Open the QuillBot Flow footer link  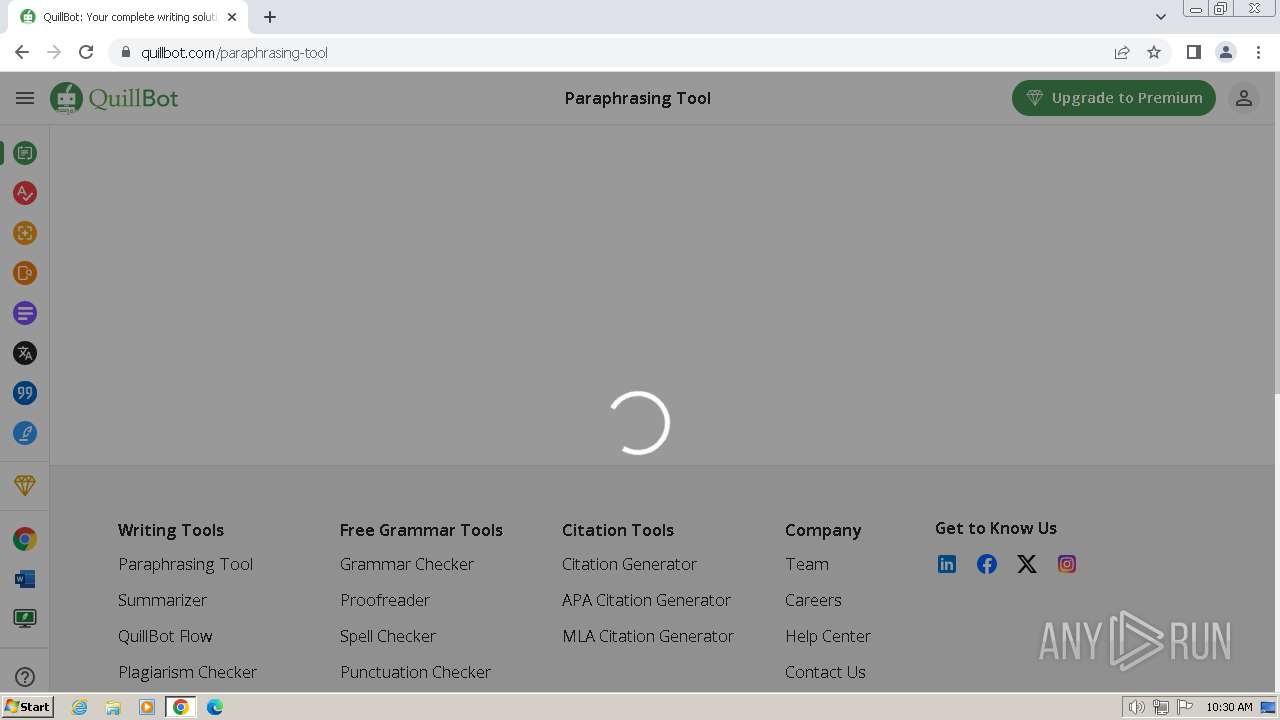165,636
